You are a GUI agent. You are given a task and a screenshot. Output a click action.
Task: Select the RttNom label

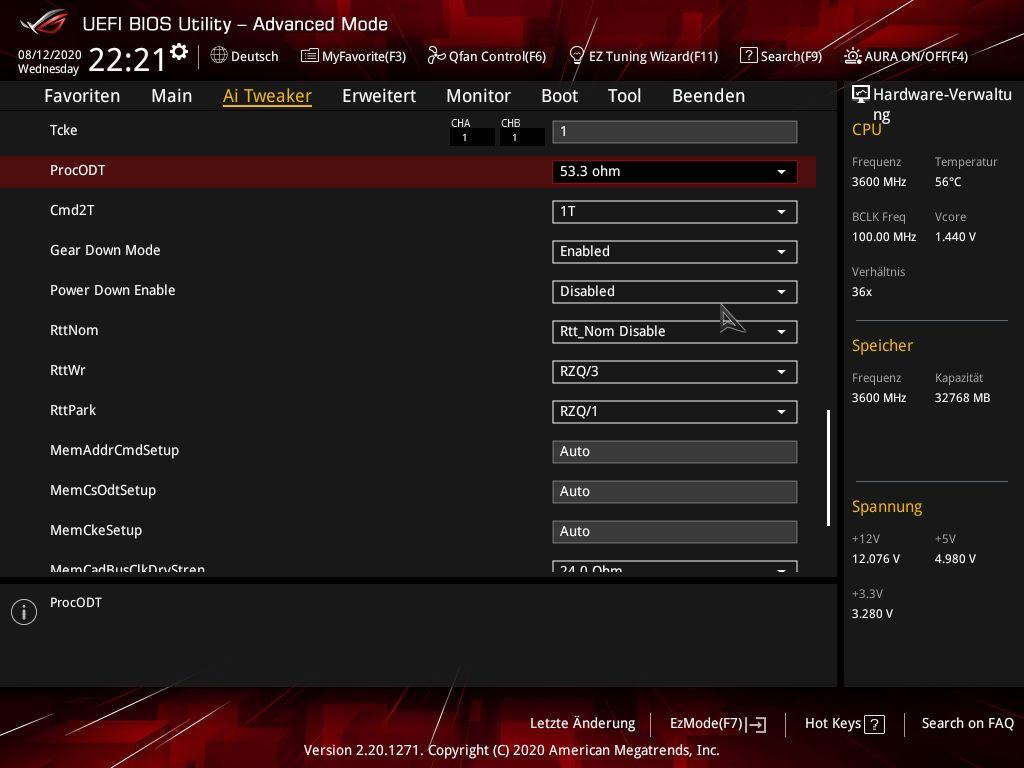[x=74, y=330]
